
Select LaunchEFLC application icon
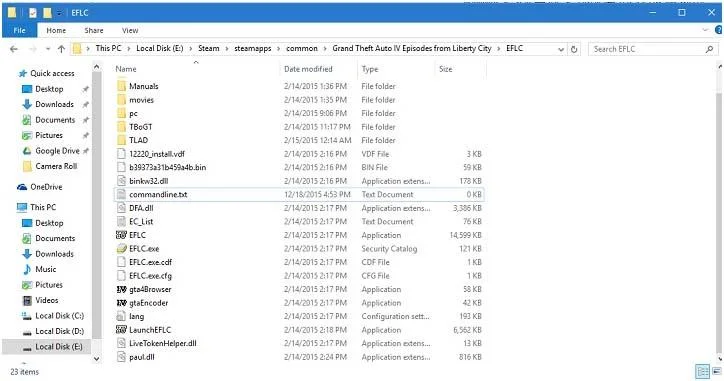point(121,330)
